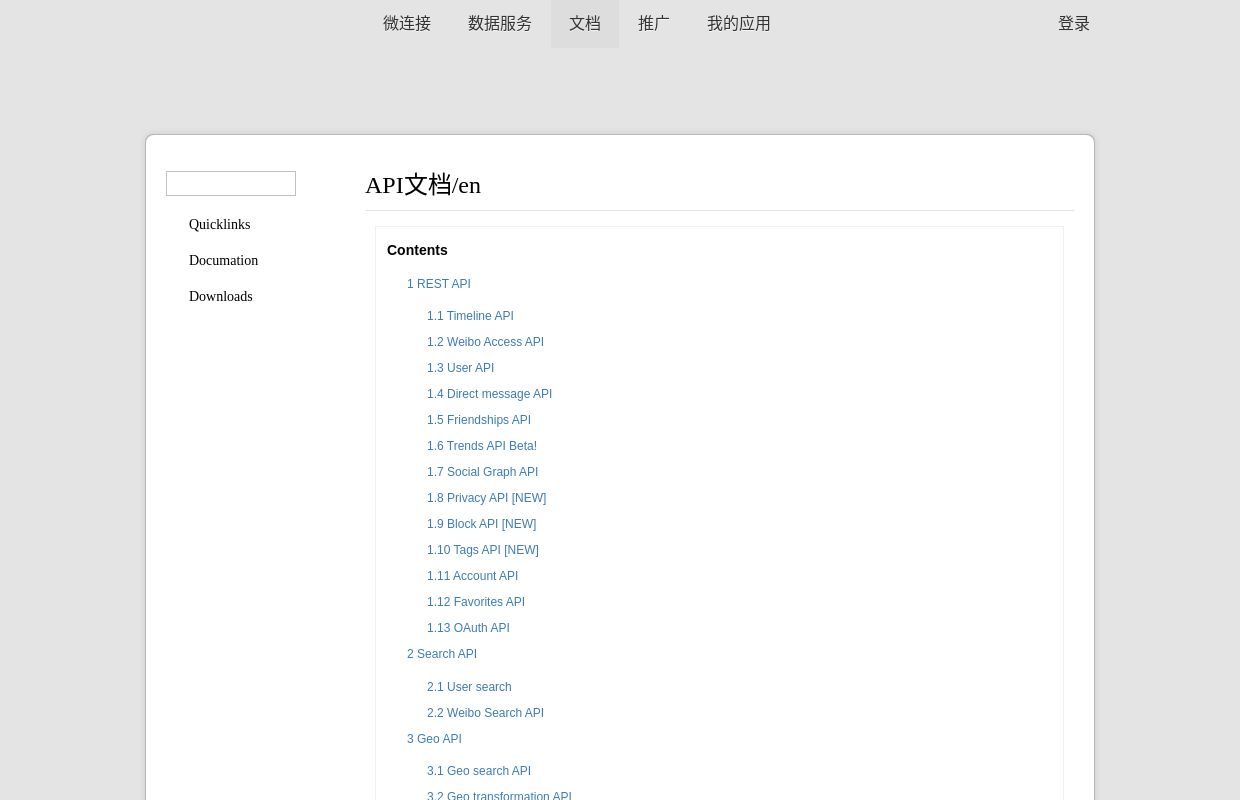Open 1.1 Timeline API link

[470, 316]
